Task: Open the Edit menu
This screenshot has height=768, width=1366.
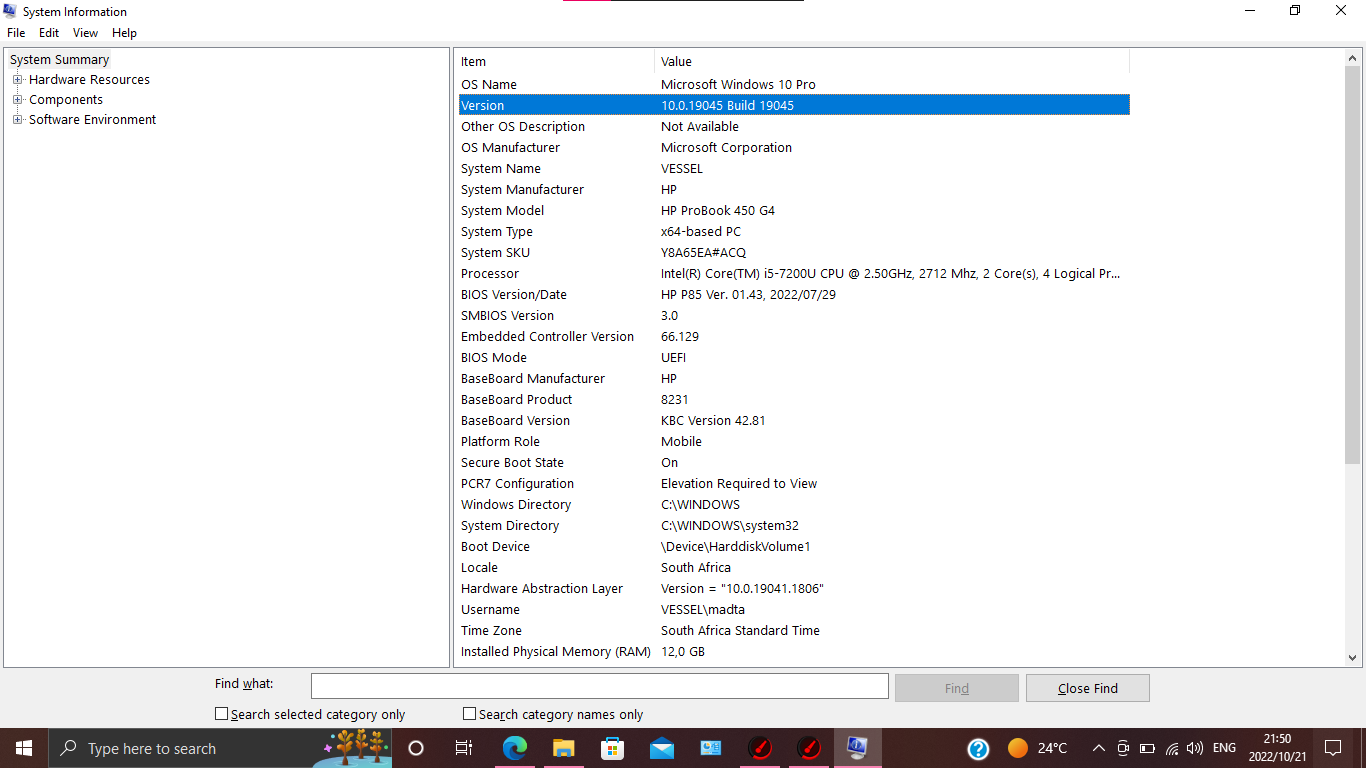Action: click(49, 33)
